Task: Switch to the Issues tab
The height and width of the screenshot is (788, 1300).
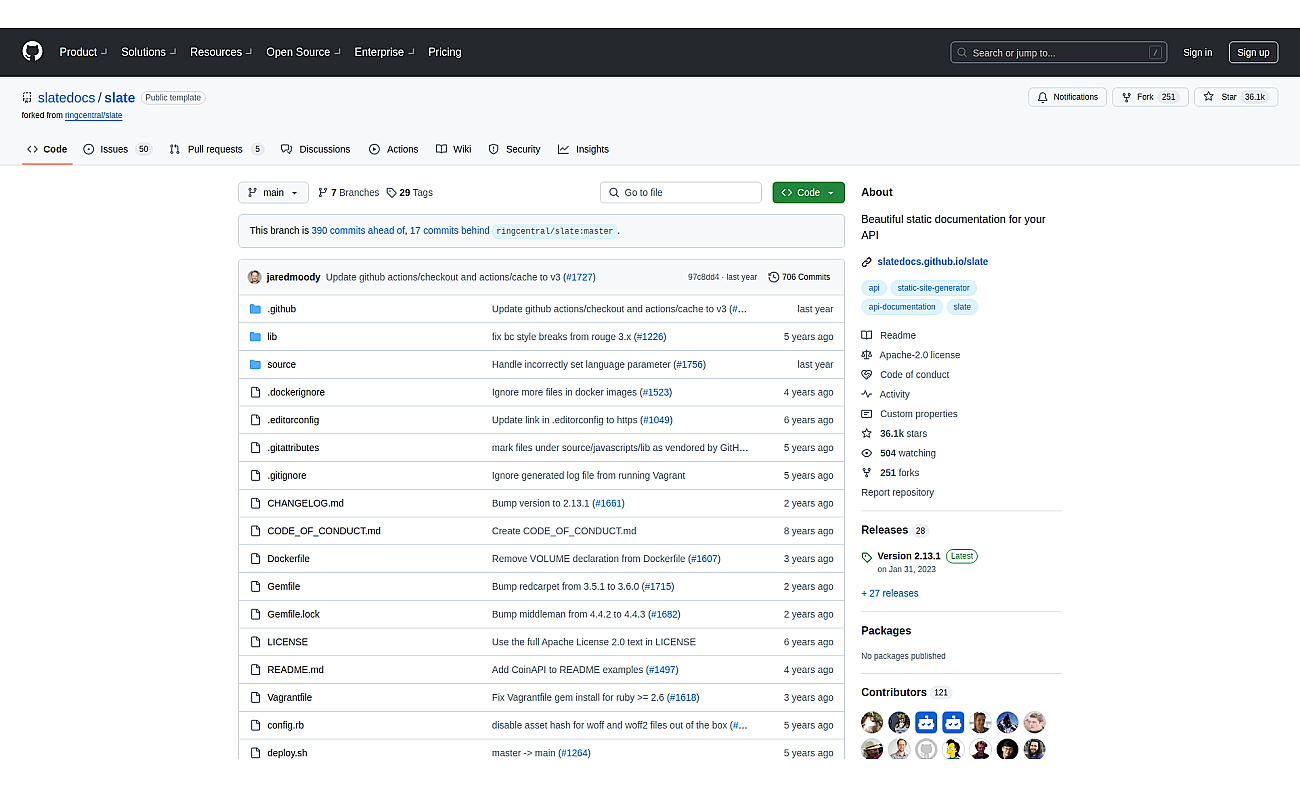Action: (117, 149)
